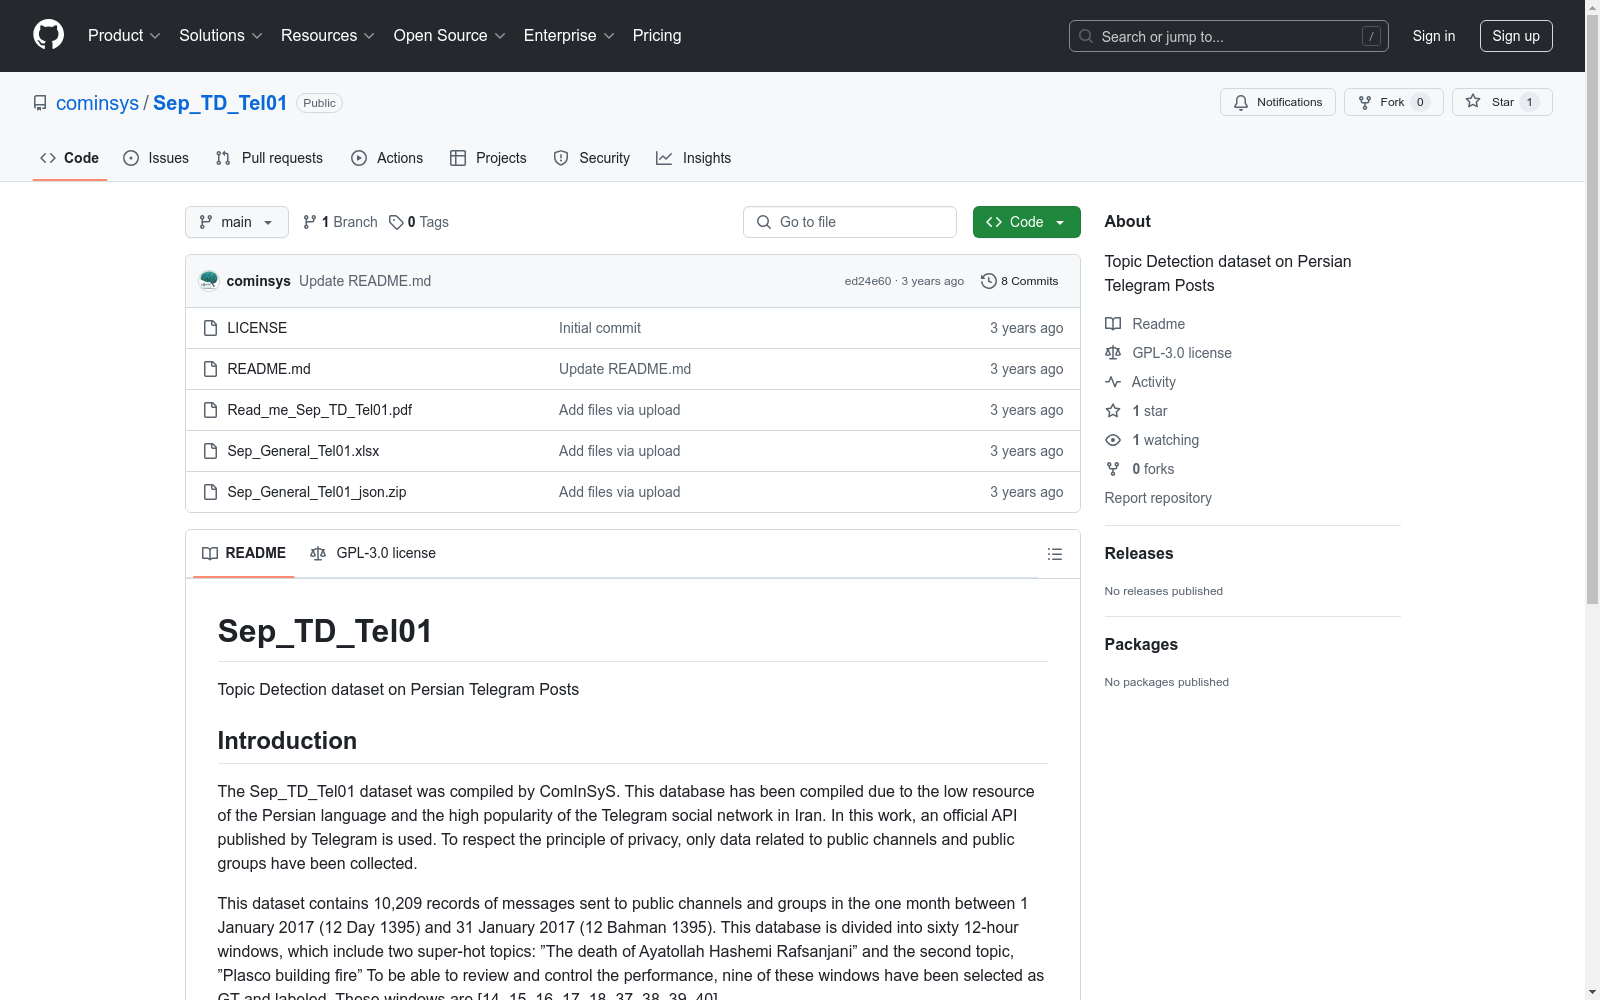Viewport: 1600px width, 1000px height.
Task: Open the Read_me_Sep_TD_Tel01.pdf file
Action: [x=319, y=410]
